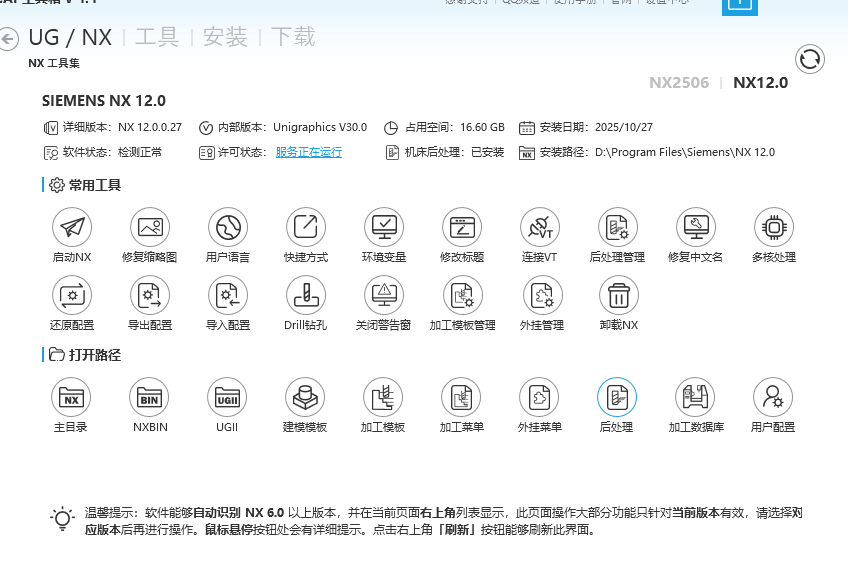The width and height of the screenshot is (848, 562).
Task: Click the 打开路径 section header
Action: [95, 355]
